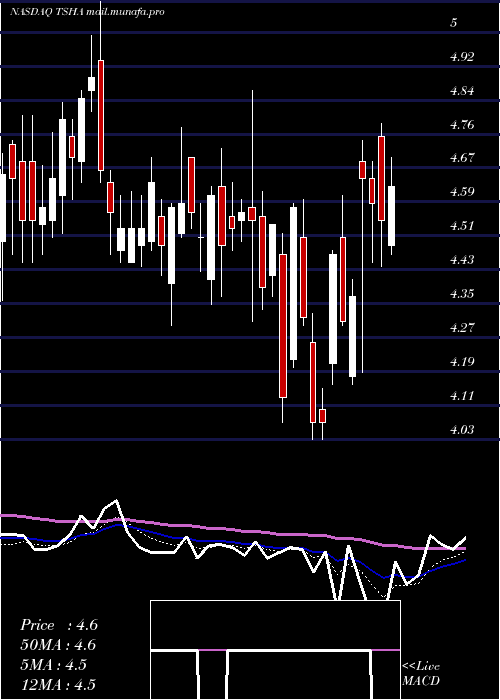Screen dimensions: 500x700
Task: Click the tall red candle reaching 4.92
Action: coord(101,115)
